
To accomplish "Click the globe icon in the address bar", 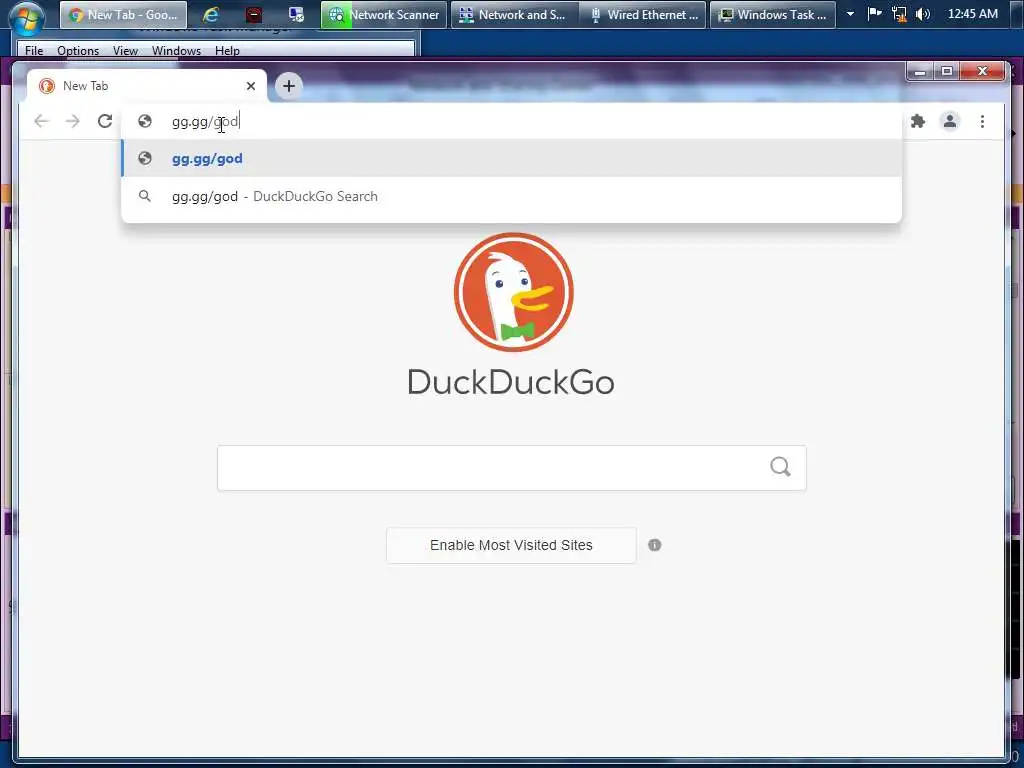I will pyautogui.click(x=145, y=121).
